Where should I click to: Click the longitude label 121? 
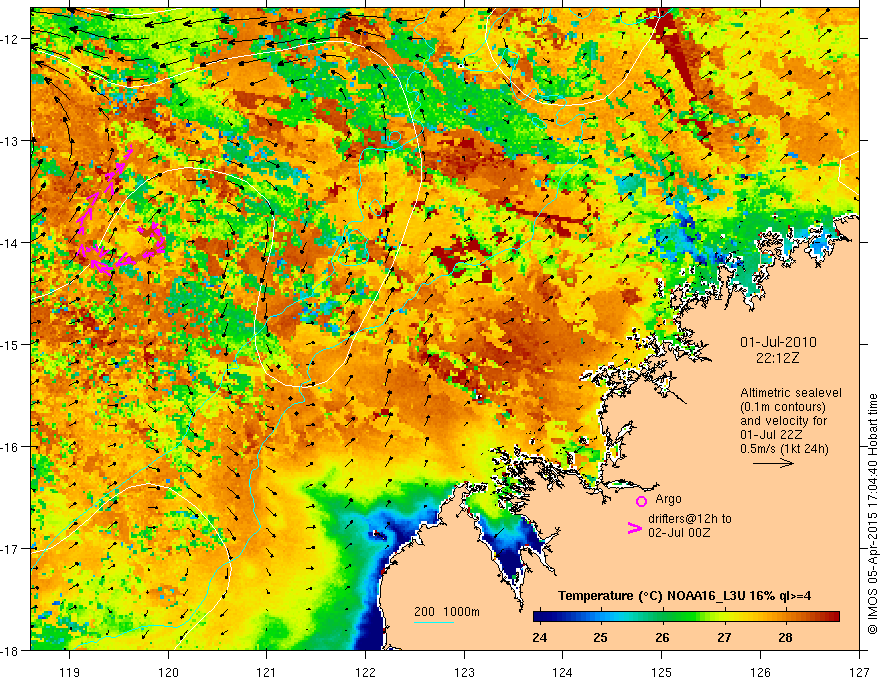(267, 672)
